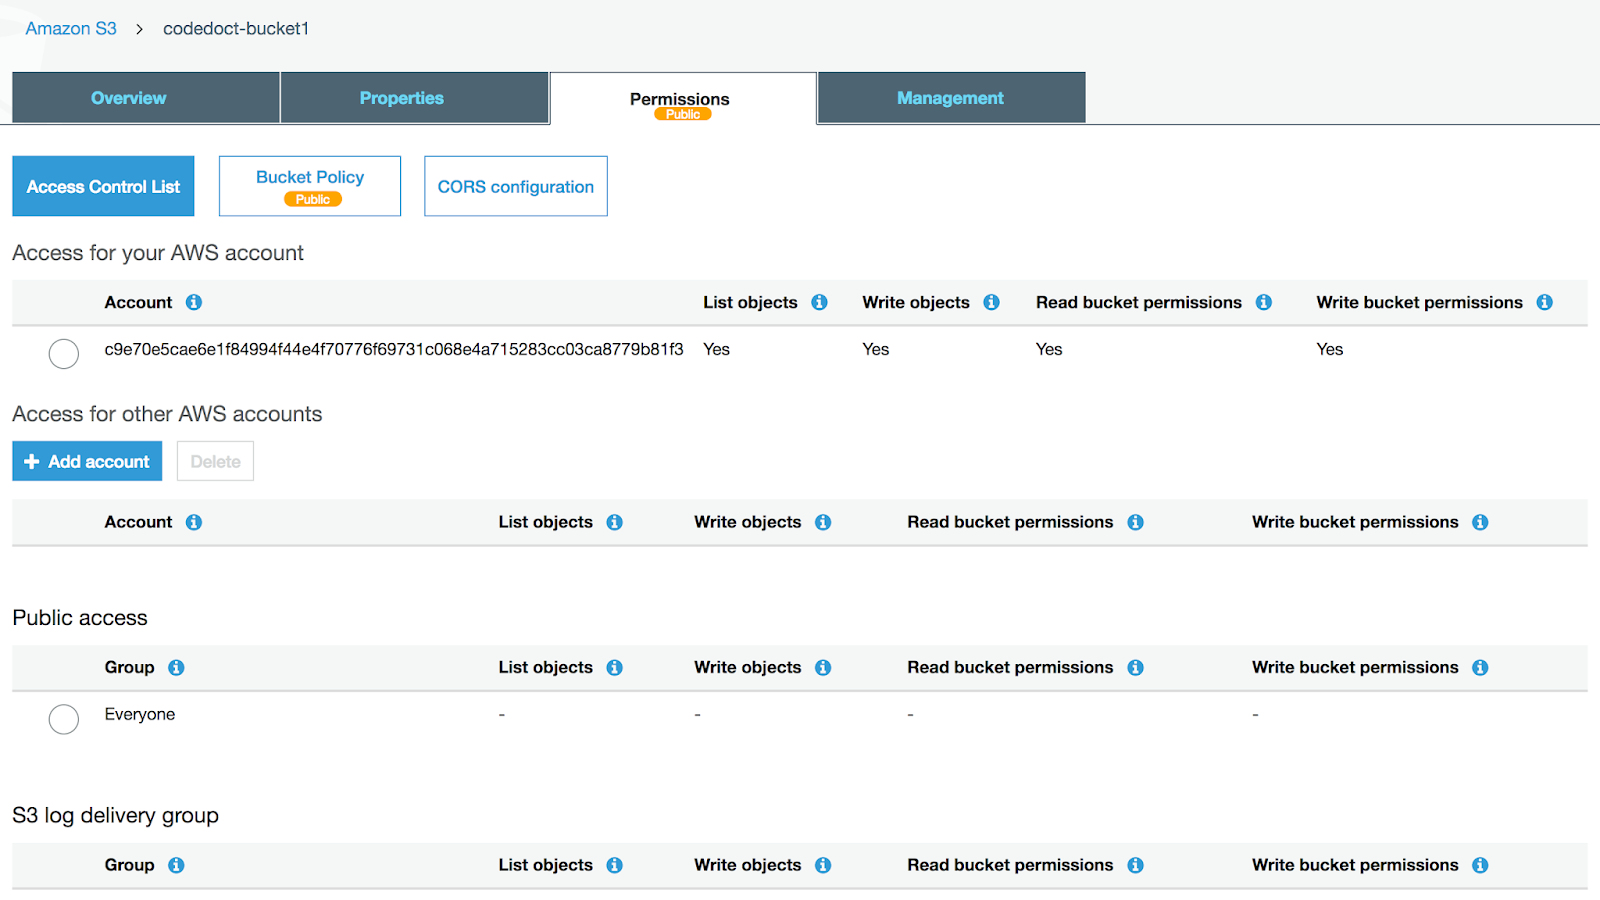Click info icon beside Group in S3 log delivery table

tap(176, 865)
